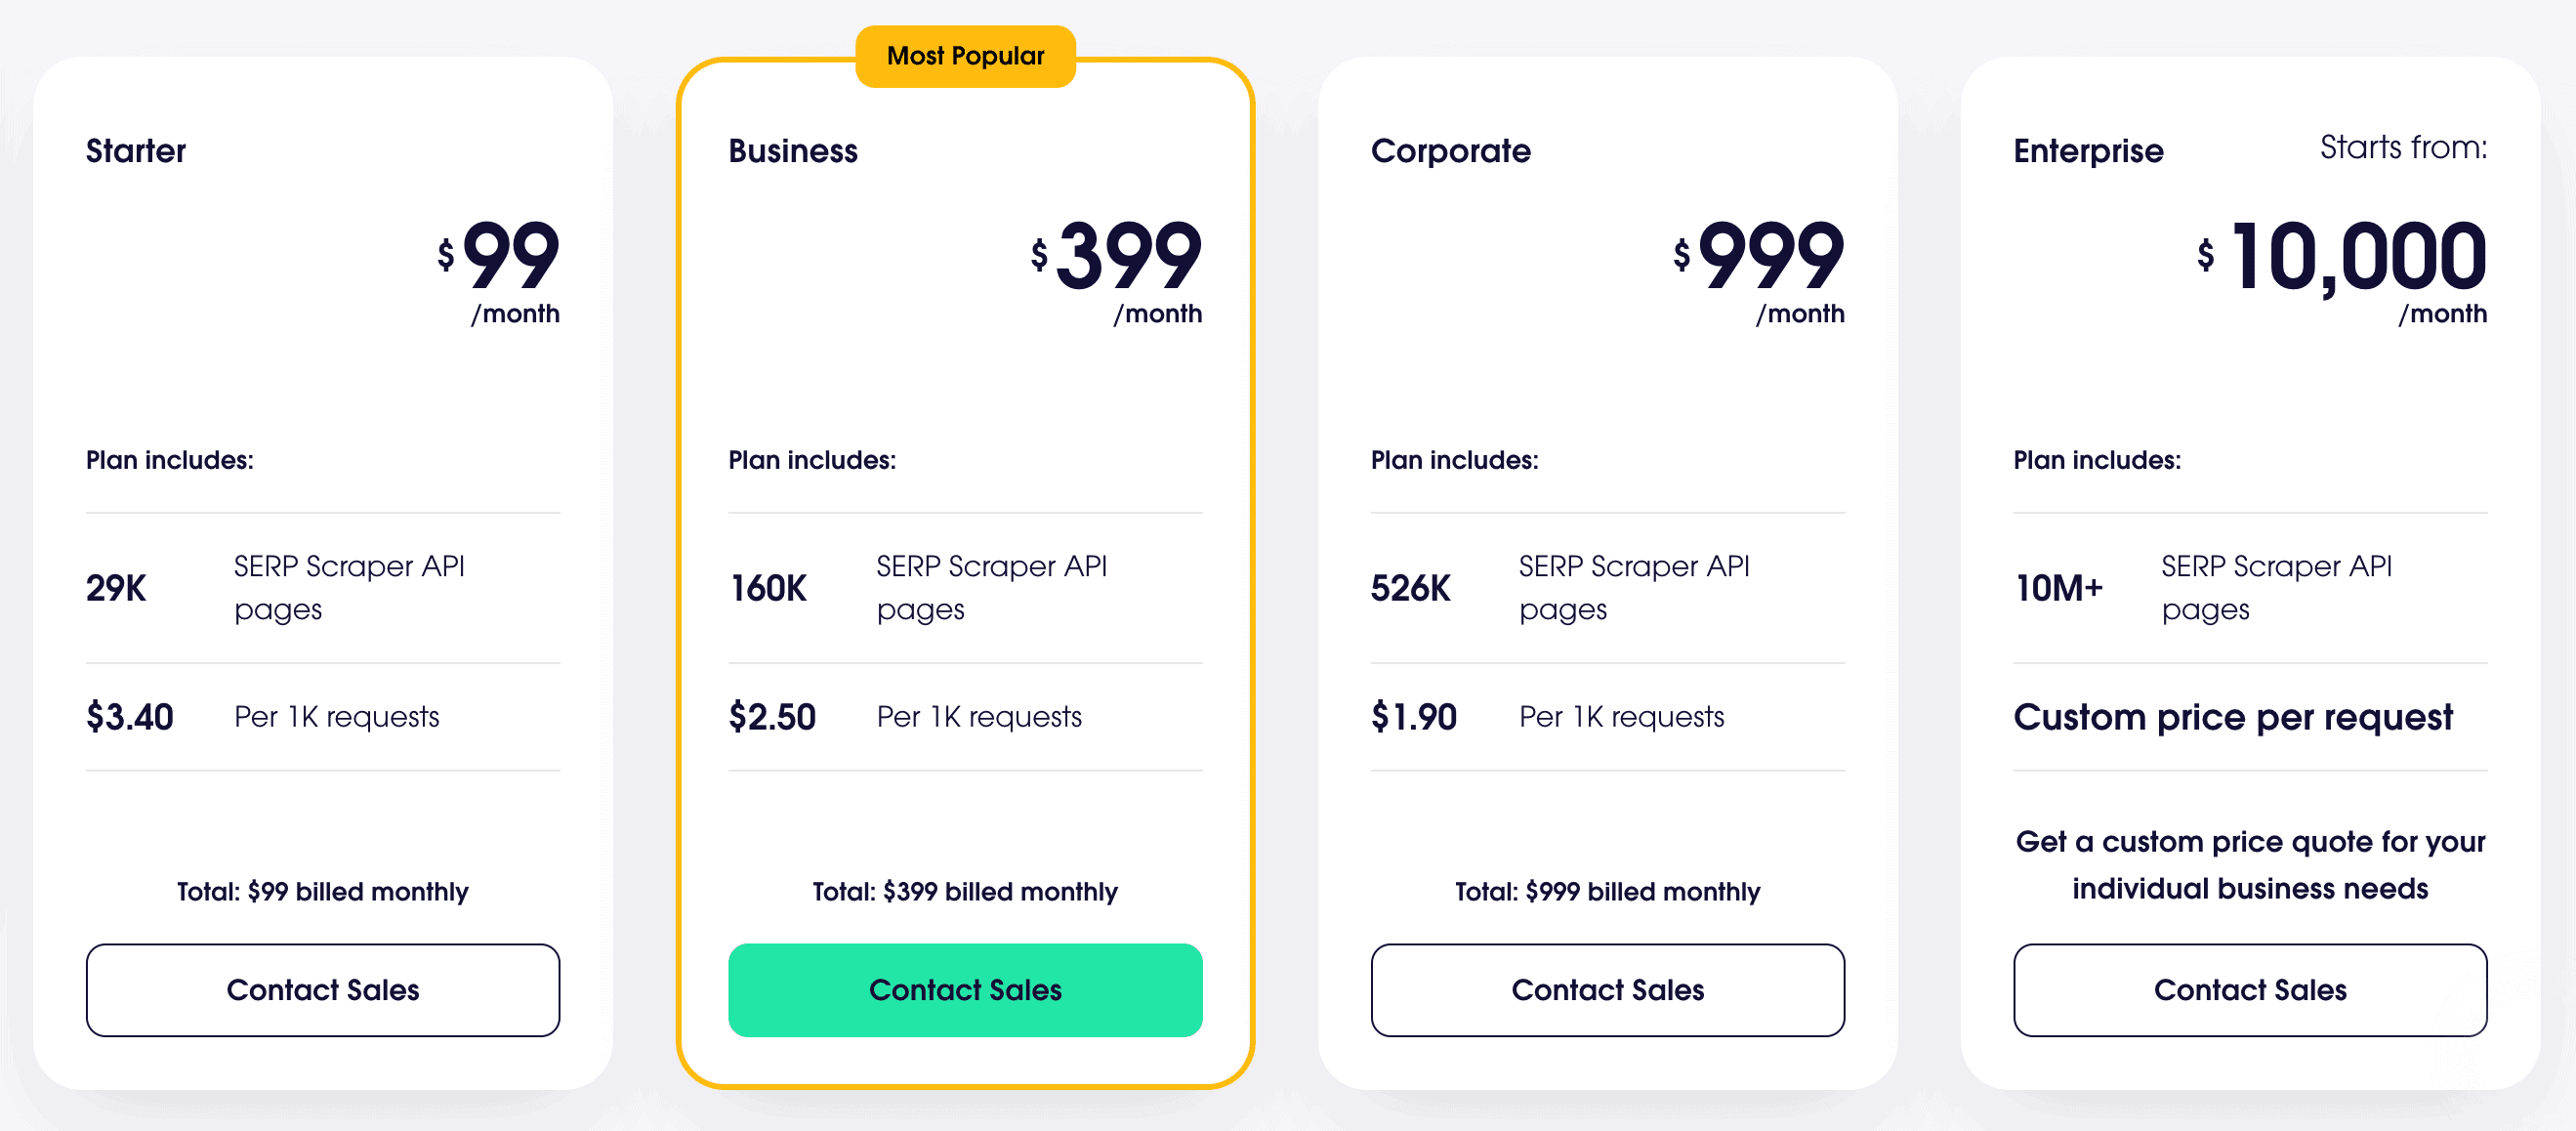
Task: Select the 29K SERP Scraper pages row
Action: coord(323,588)
